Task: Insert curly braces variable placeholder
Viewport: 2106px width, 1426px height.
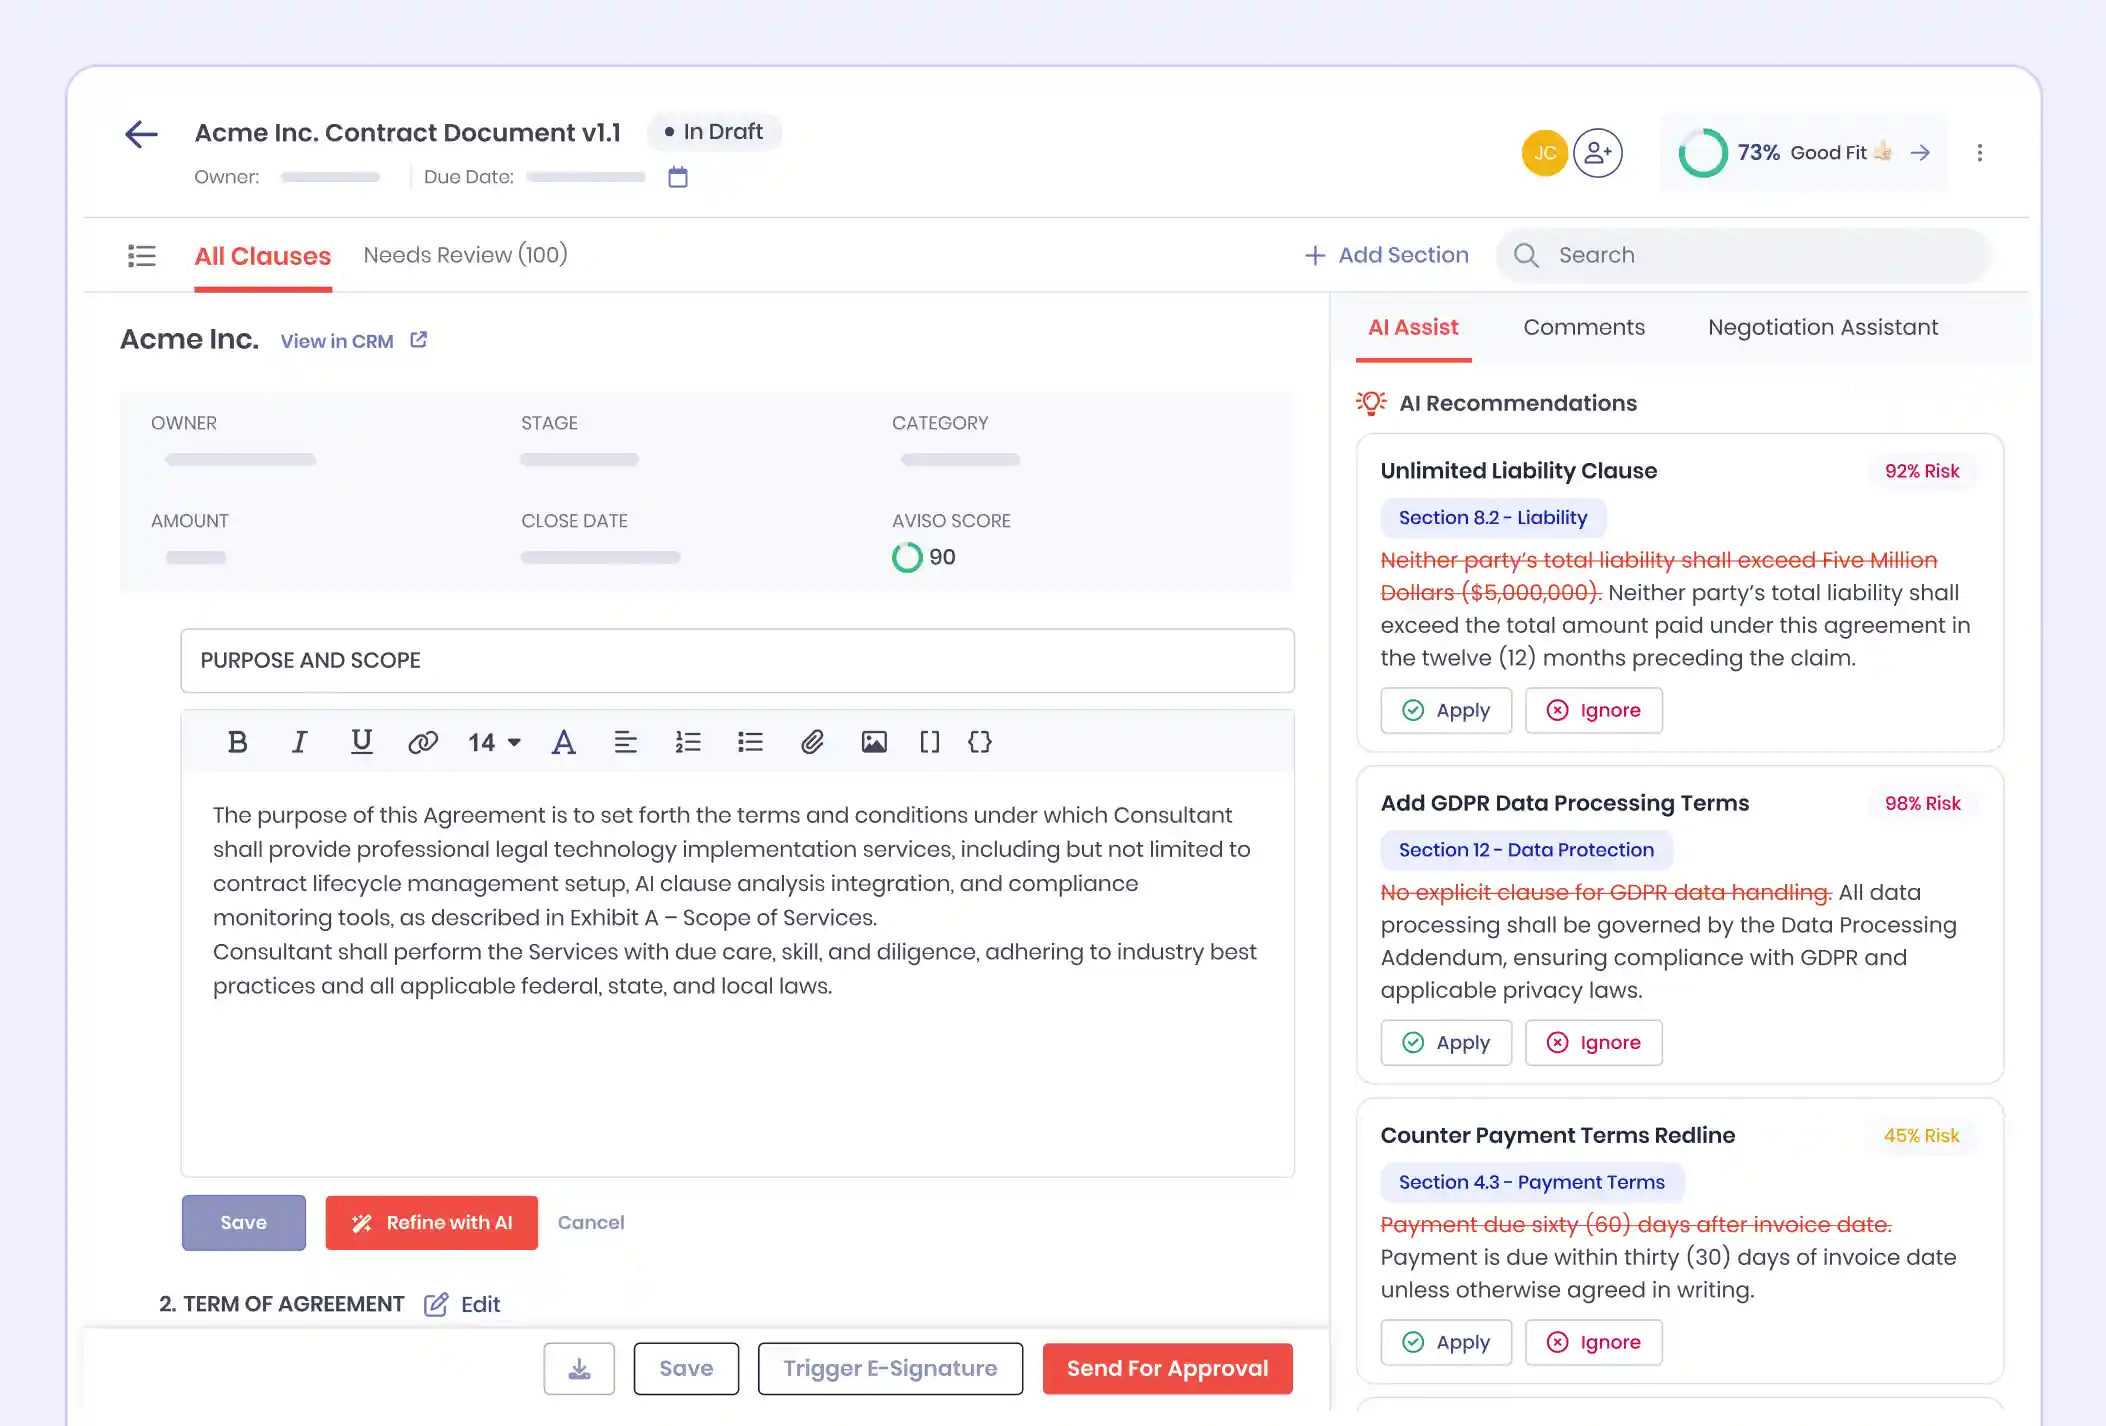Action: [980, 742]
